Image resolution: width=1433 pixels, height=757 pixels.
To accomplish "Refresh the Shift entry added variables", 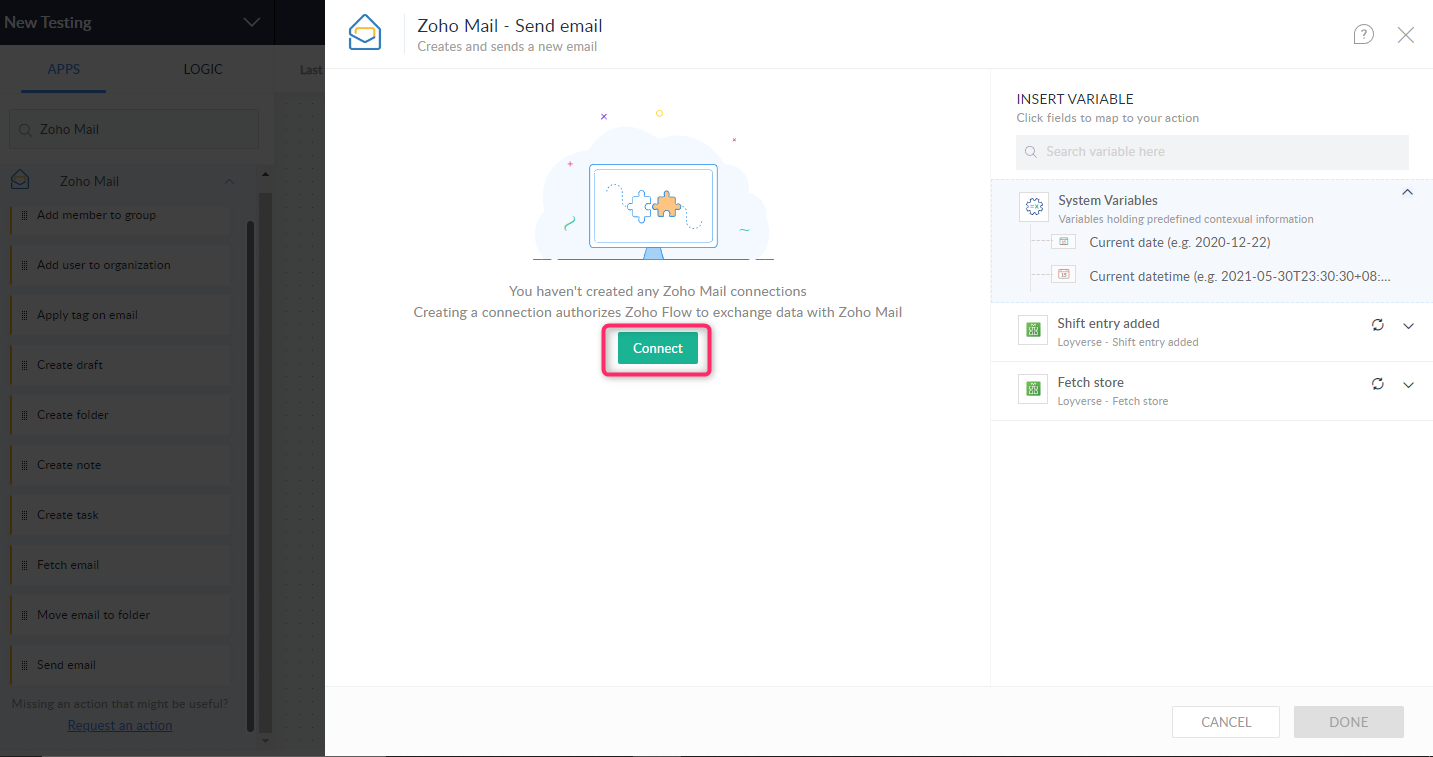I will (1377, 325).
